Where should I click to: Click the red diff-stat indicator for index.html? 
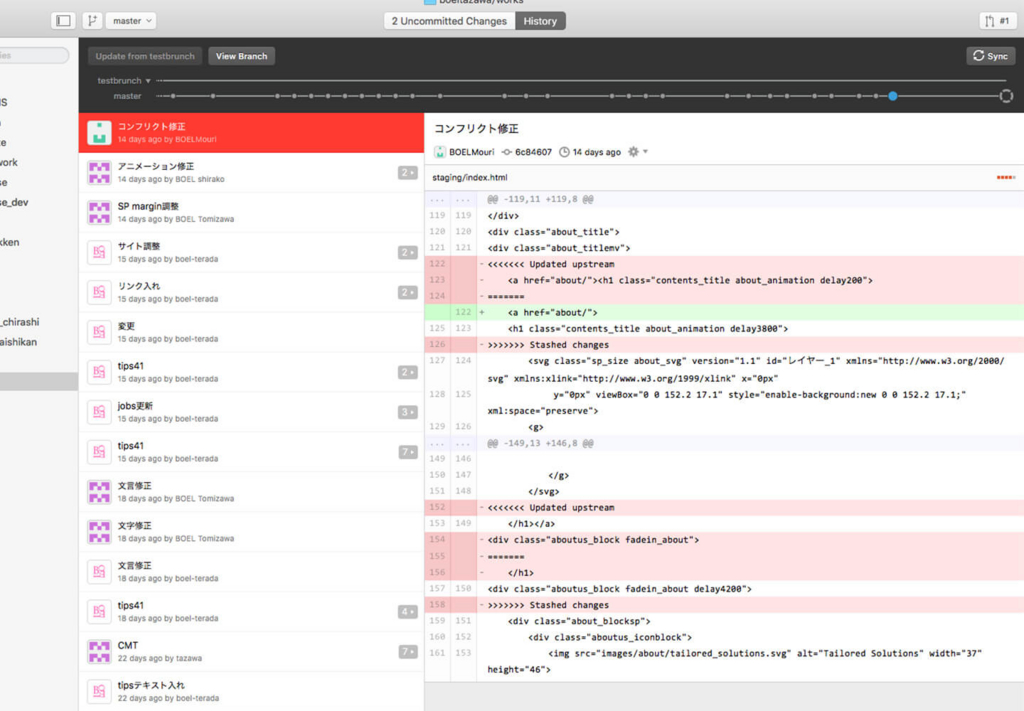(1006, 178)
